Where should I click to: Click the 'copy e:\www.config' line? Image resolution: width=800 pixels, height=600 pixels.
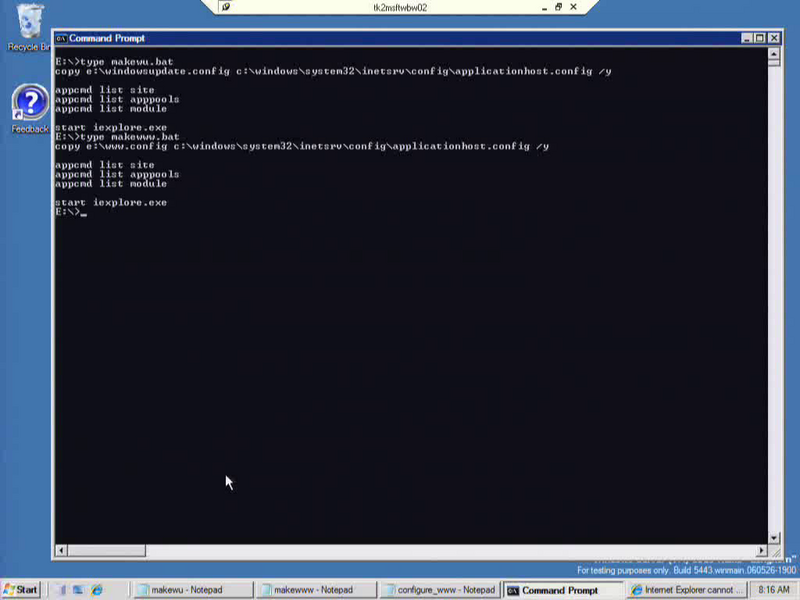tap(302, 146)
